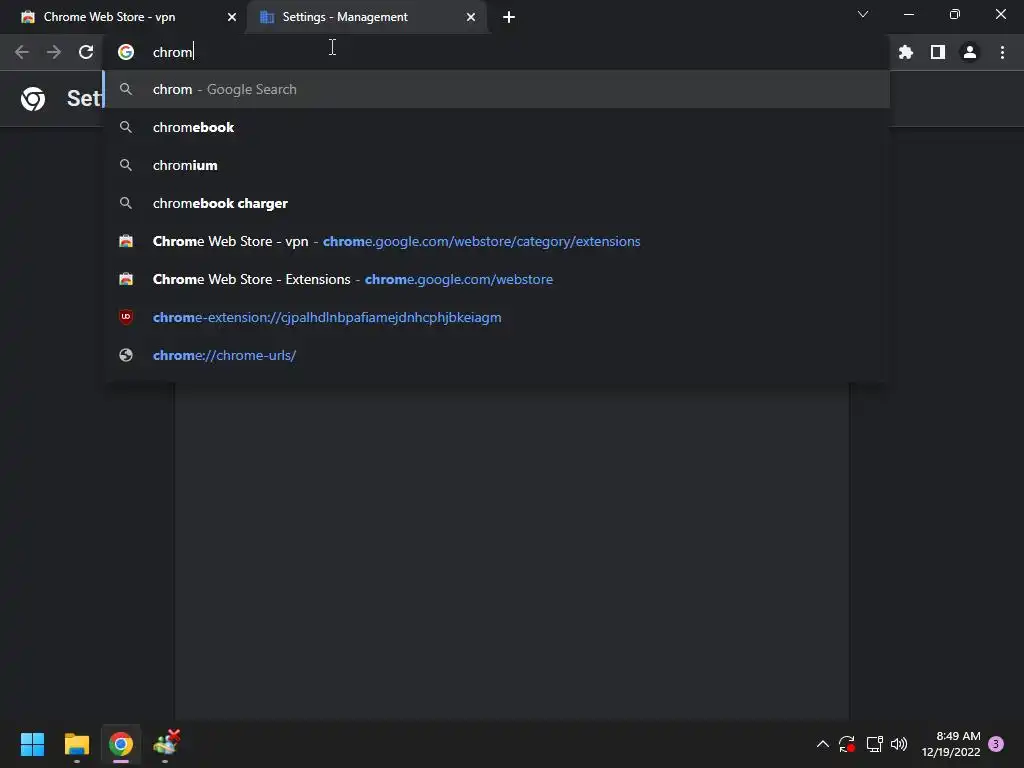Open the Chrome three-dot menu

click(x=1002, y=52)
